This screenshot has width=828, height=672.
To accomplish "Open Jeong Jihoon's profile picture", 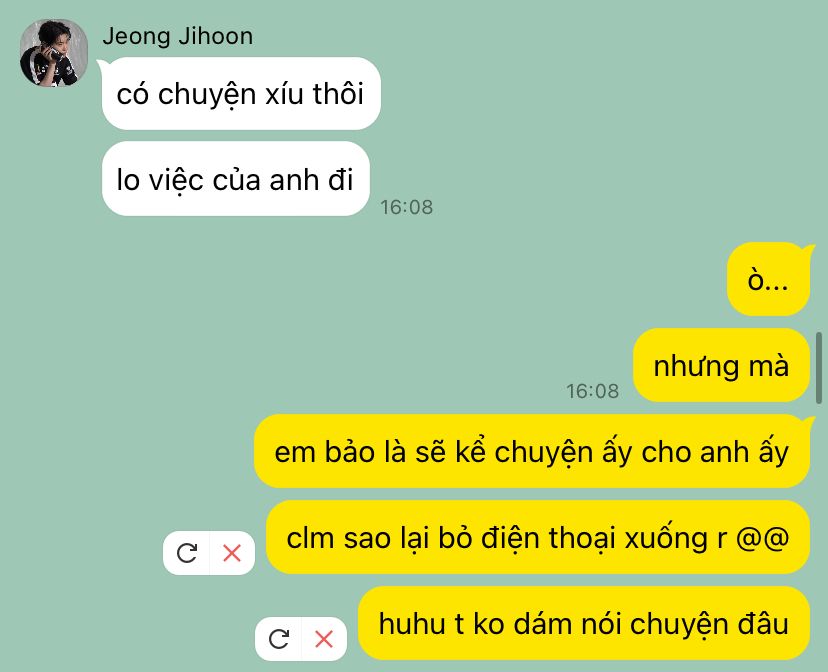I will click(x=54, y=53).
